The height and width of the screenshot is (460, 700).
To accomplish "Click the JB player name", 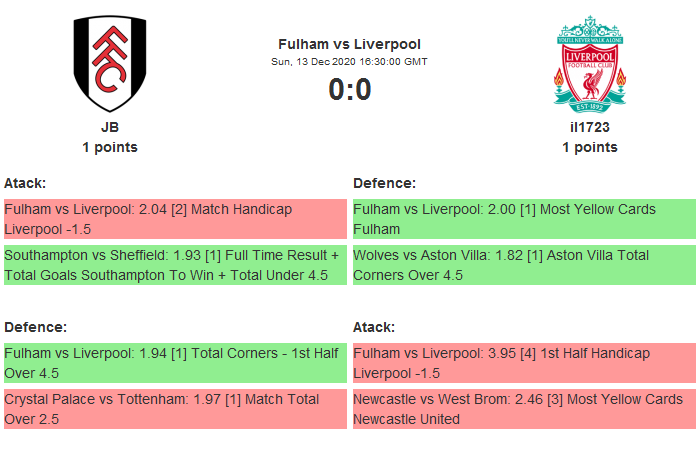I will click(110, 127).
